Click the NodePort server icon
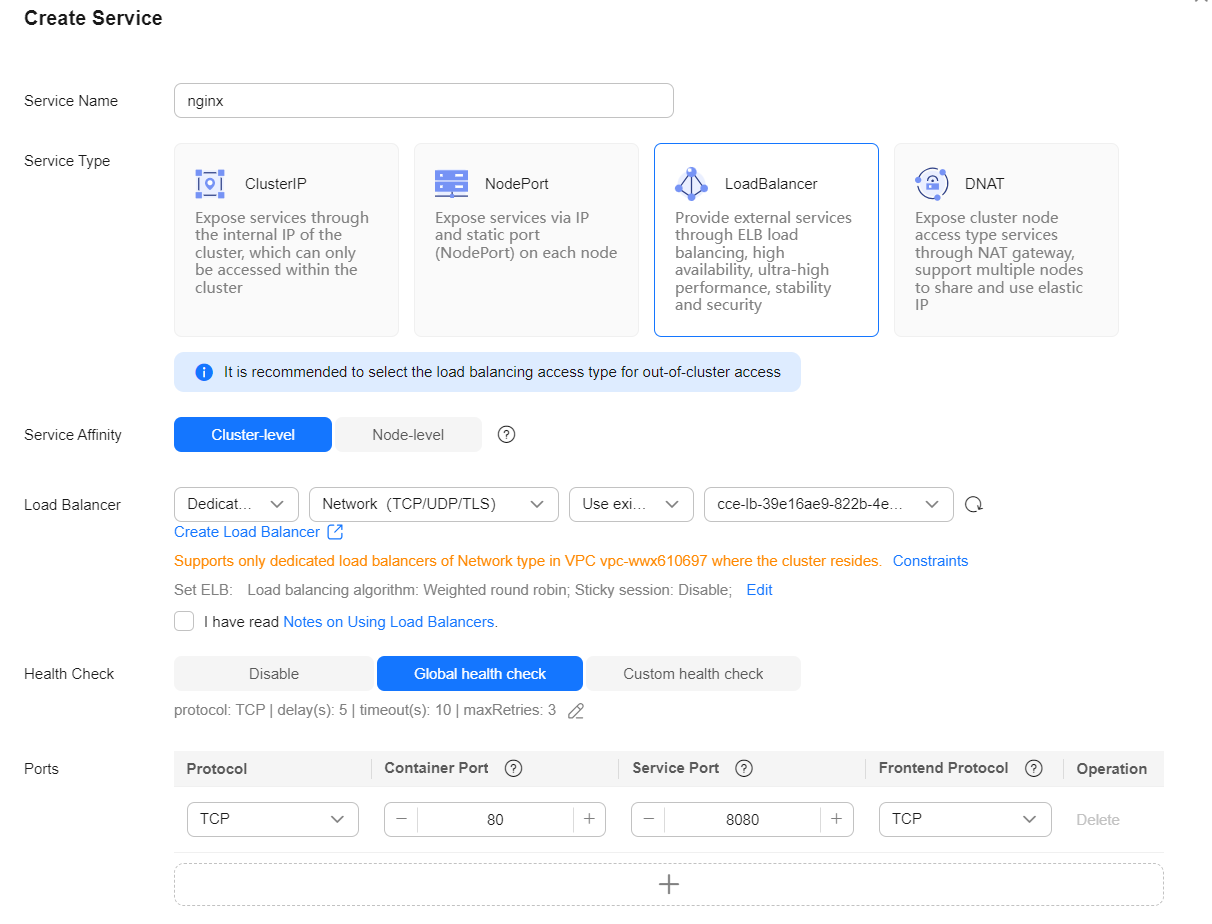Image resolution: width=1212 pixels, height=924 pixels. pos(451,183)
